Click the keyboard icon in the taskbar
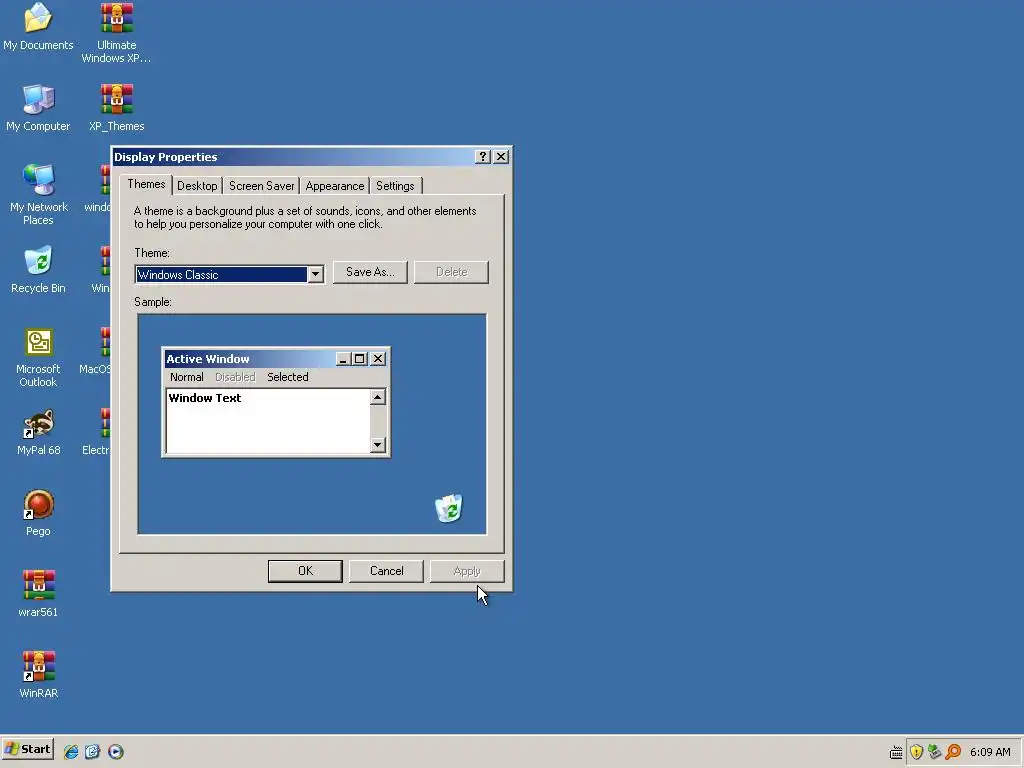The width and height of the screenshot is (1024, 768). coord(896,752)
